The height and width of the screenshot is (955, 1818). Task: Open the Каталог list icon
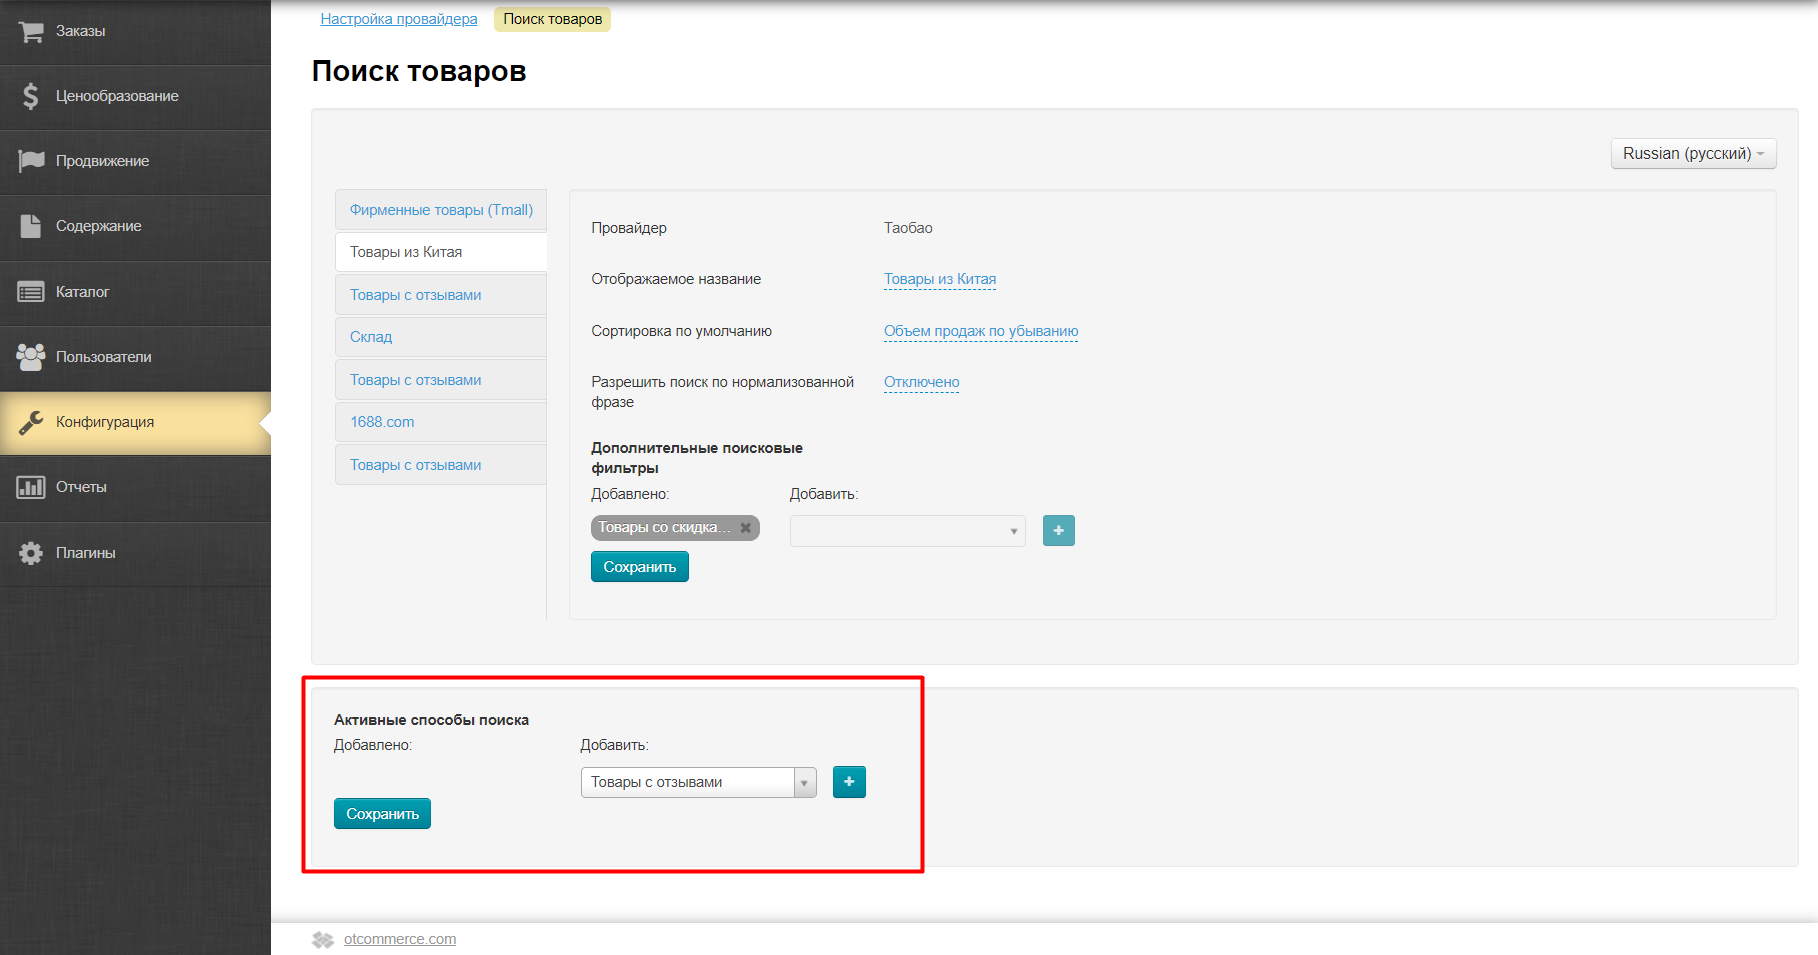30,290
